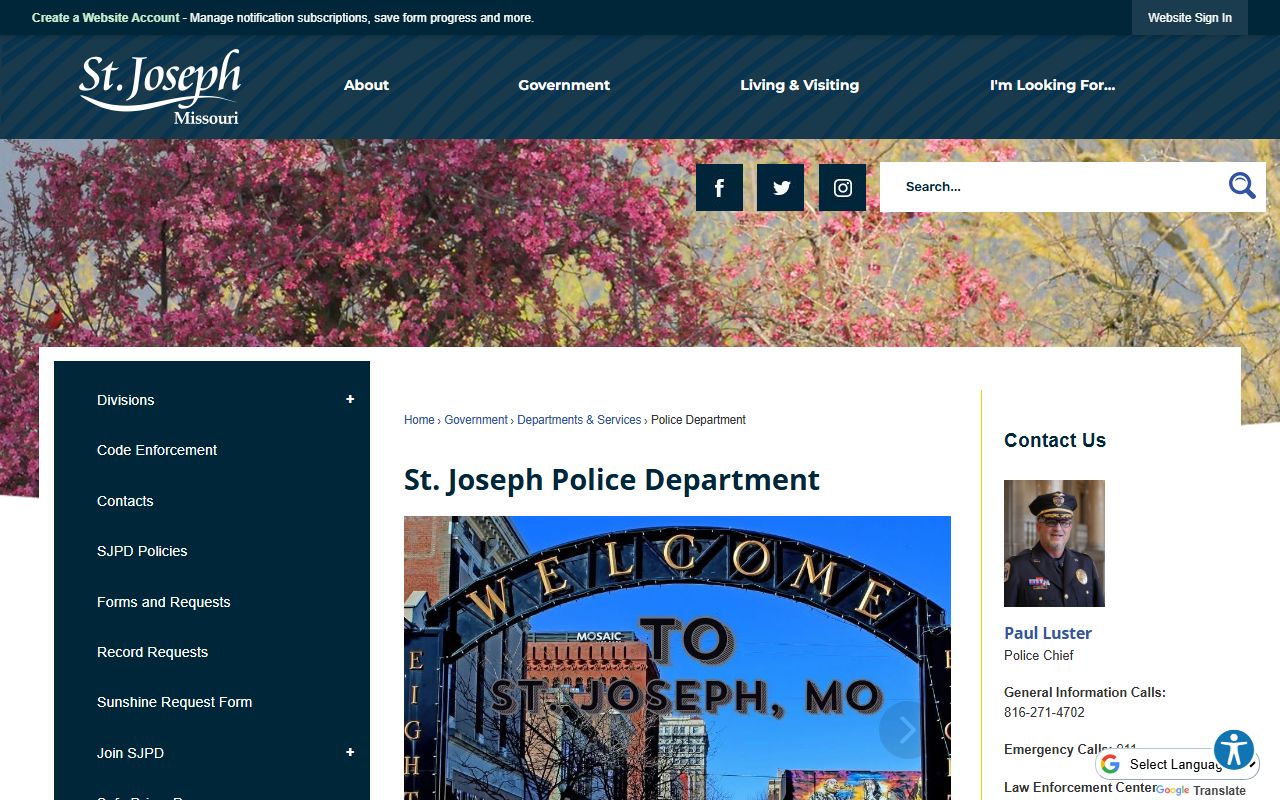
Task: Open Join SJPD in the sidebar
Action: (x=130, y=753)
